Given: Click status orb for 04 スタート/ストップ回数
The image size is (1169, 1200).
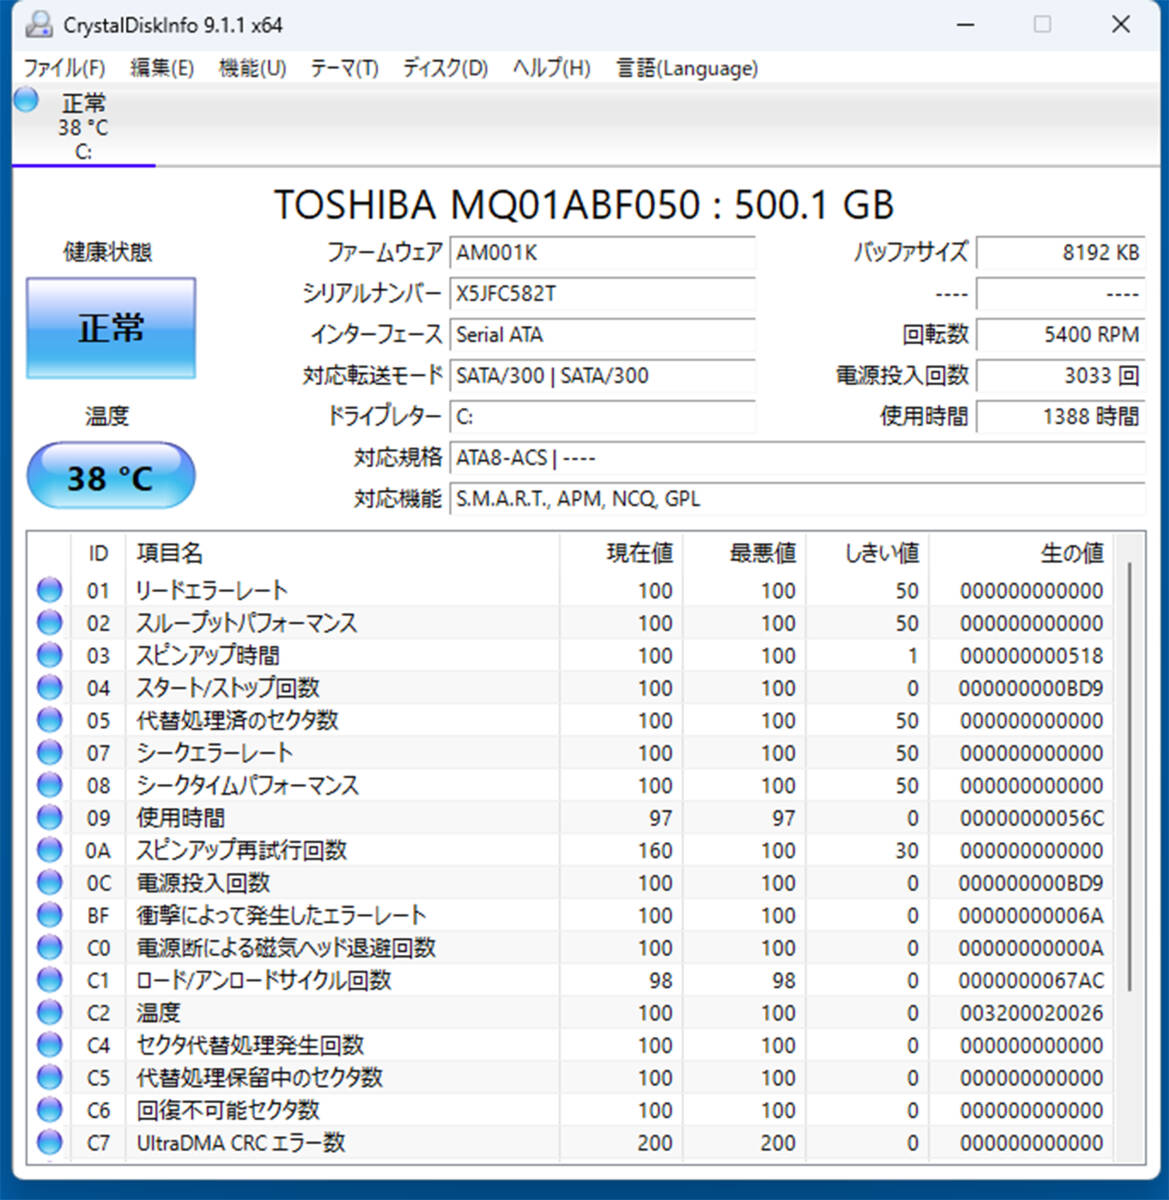Looking at the screenshot, I should click(49, 688).
